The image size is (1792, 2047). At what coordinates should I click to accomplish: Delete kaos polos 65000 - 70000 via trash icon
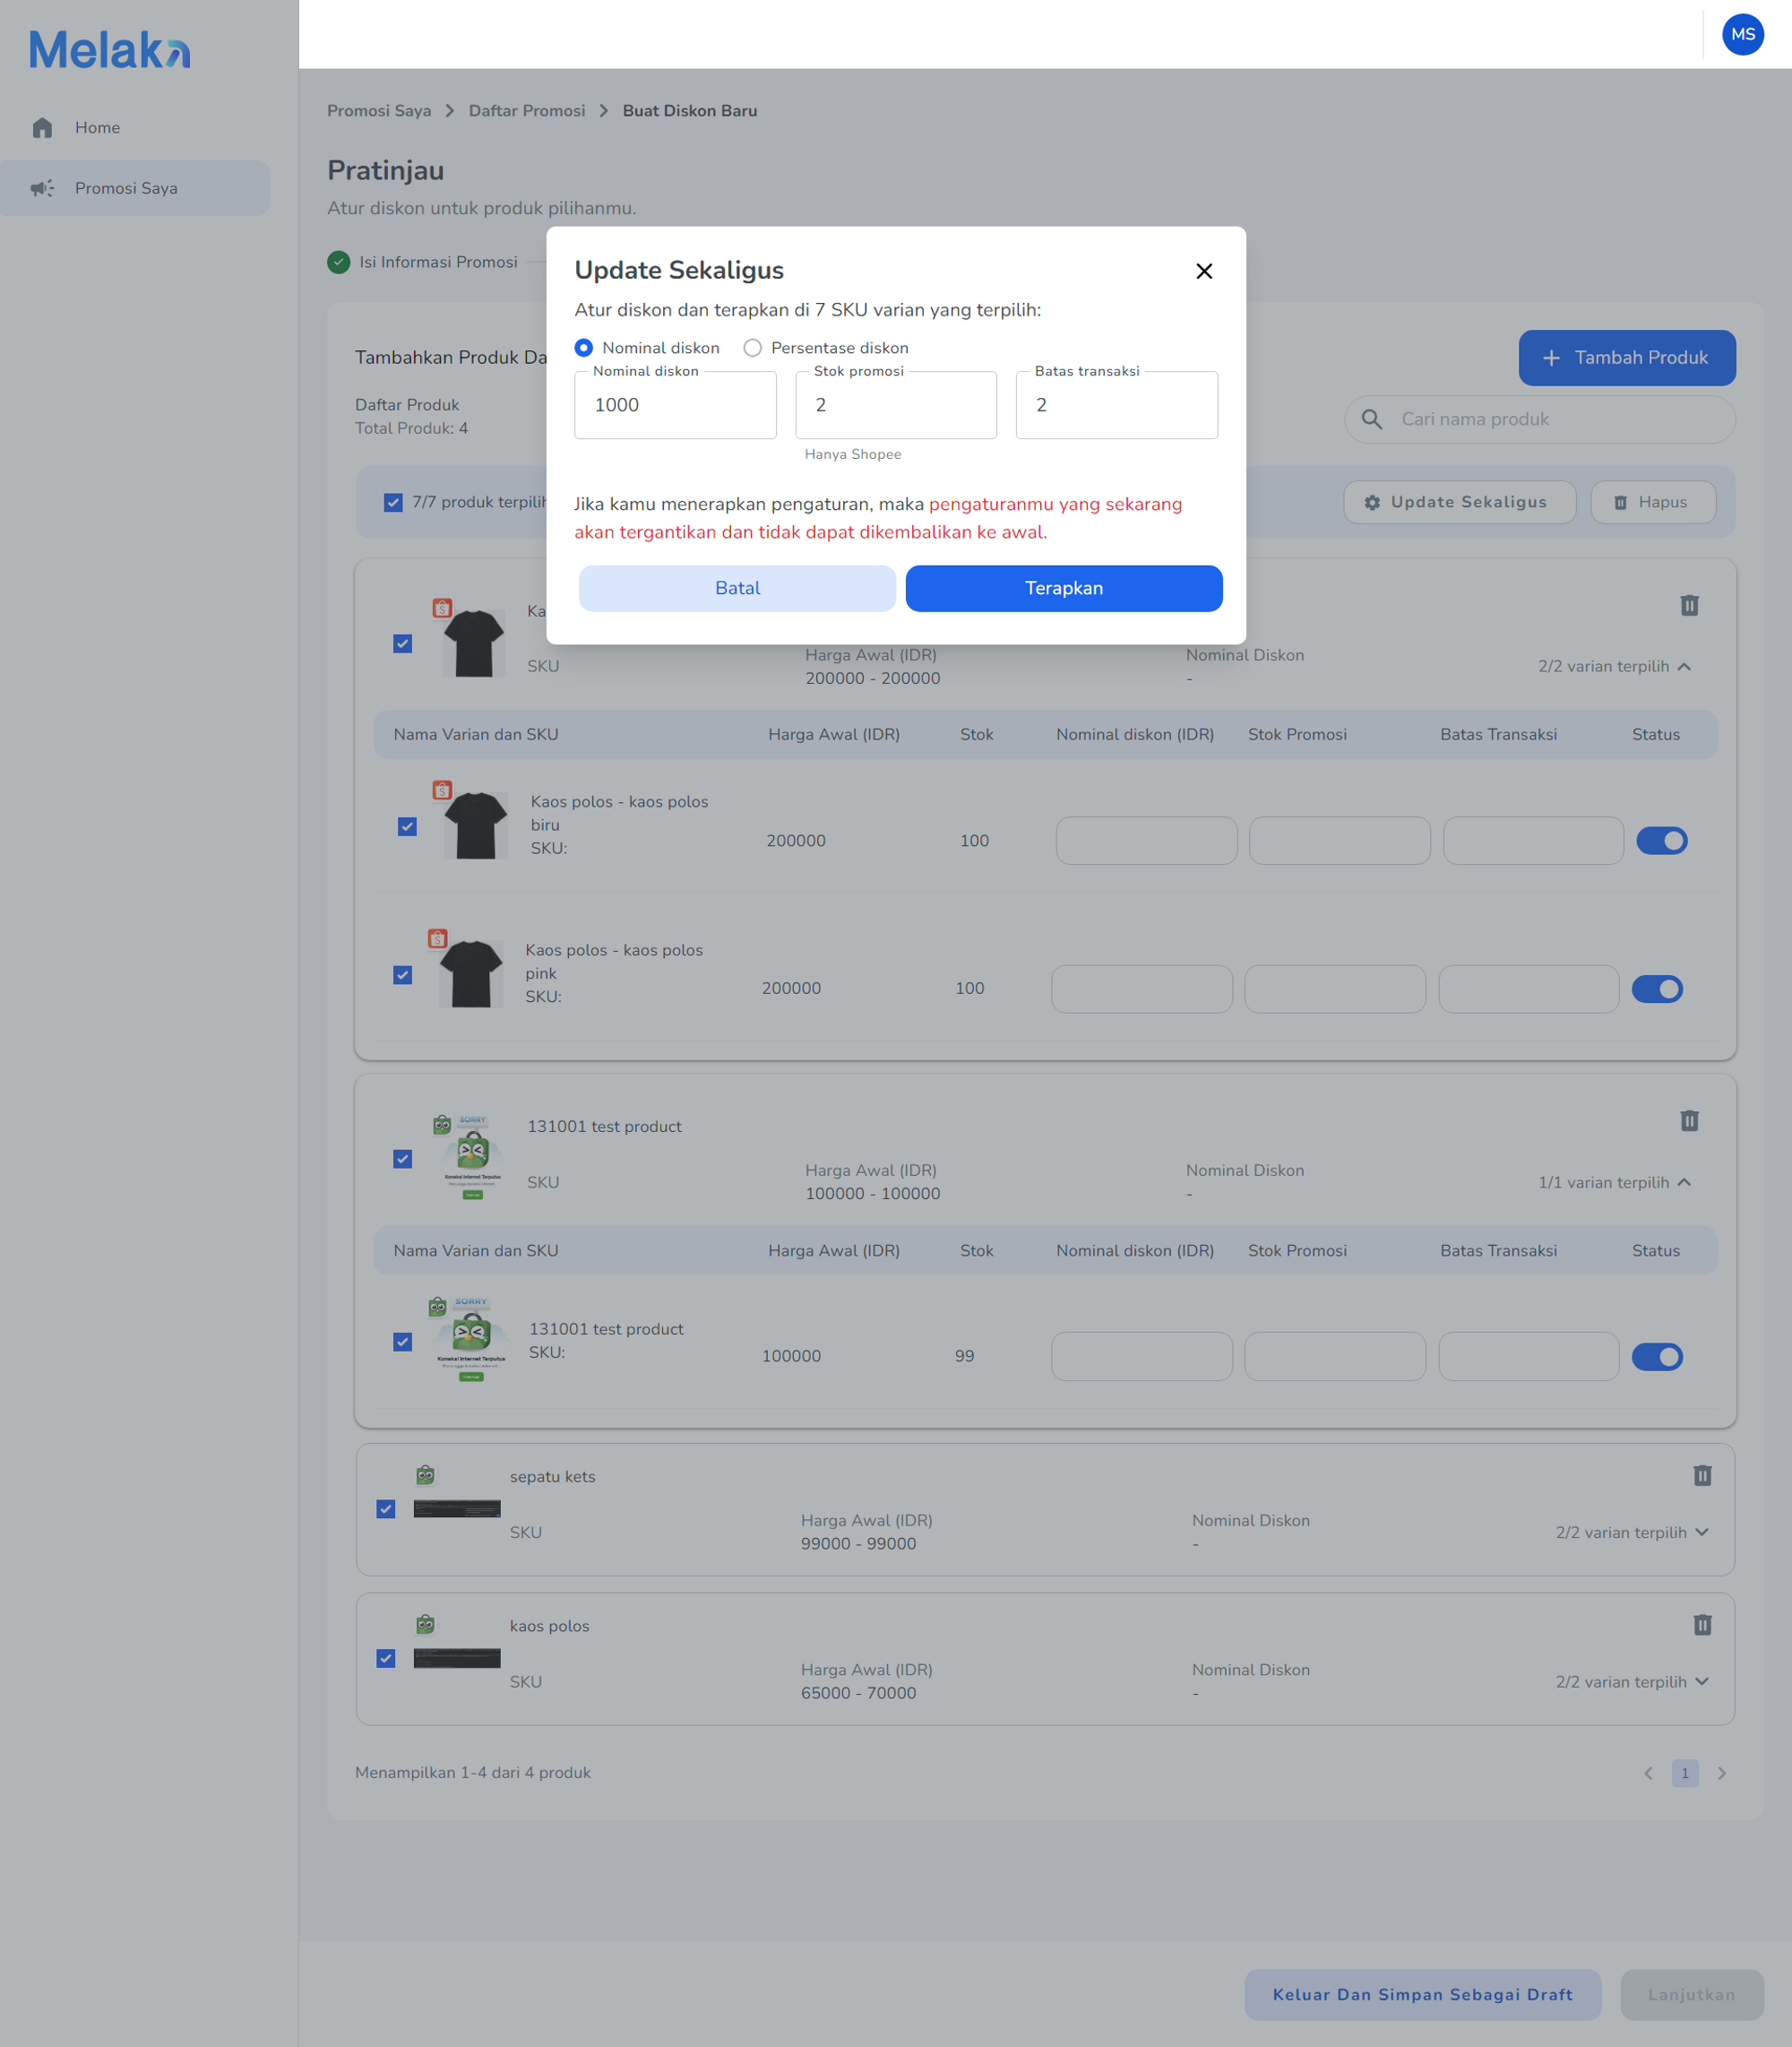[1702, 1626]
